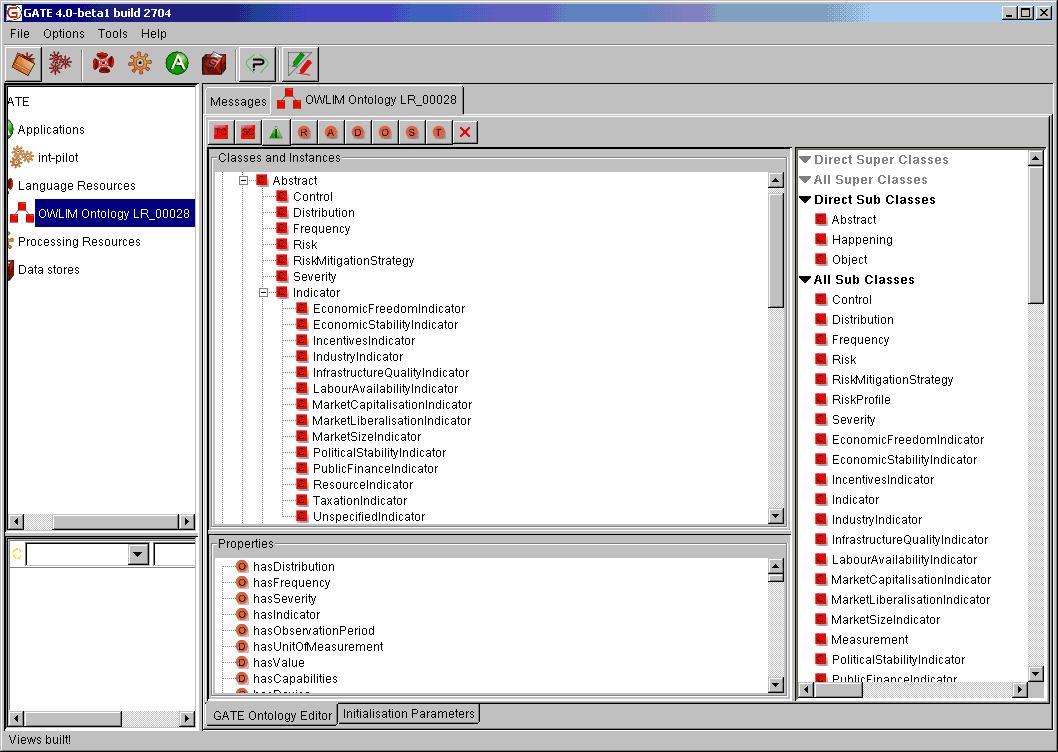Select PoliticalStabilityIndicator in right panel list

(x=898, y=660)
